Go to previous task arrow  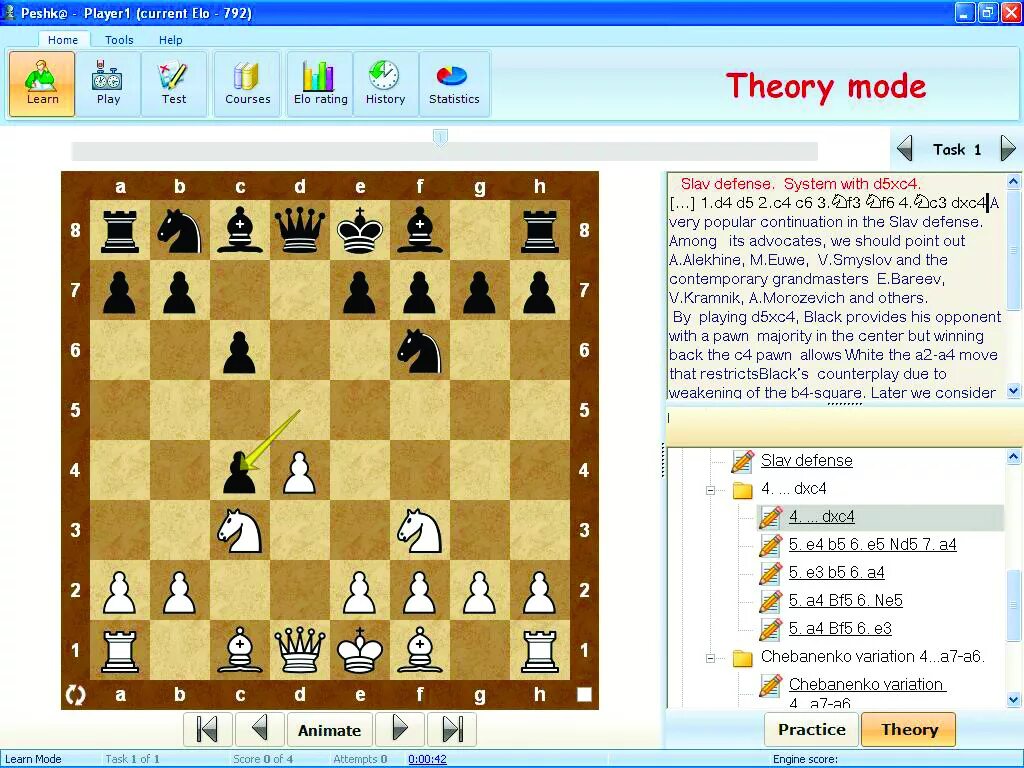[905, 148]
